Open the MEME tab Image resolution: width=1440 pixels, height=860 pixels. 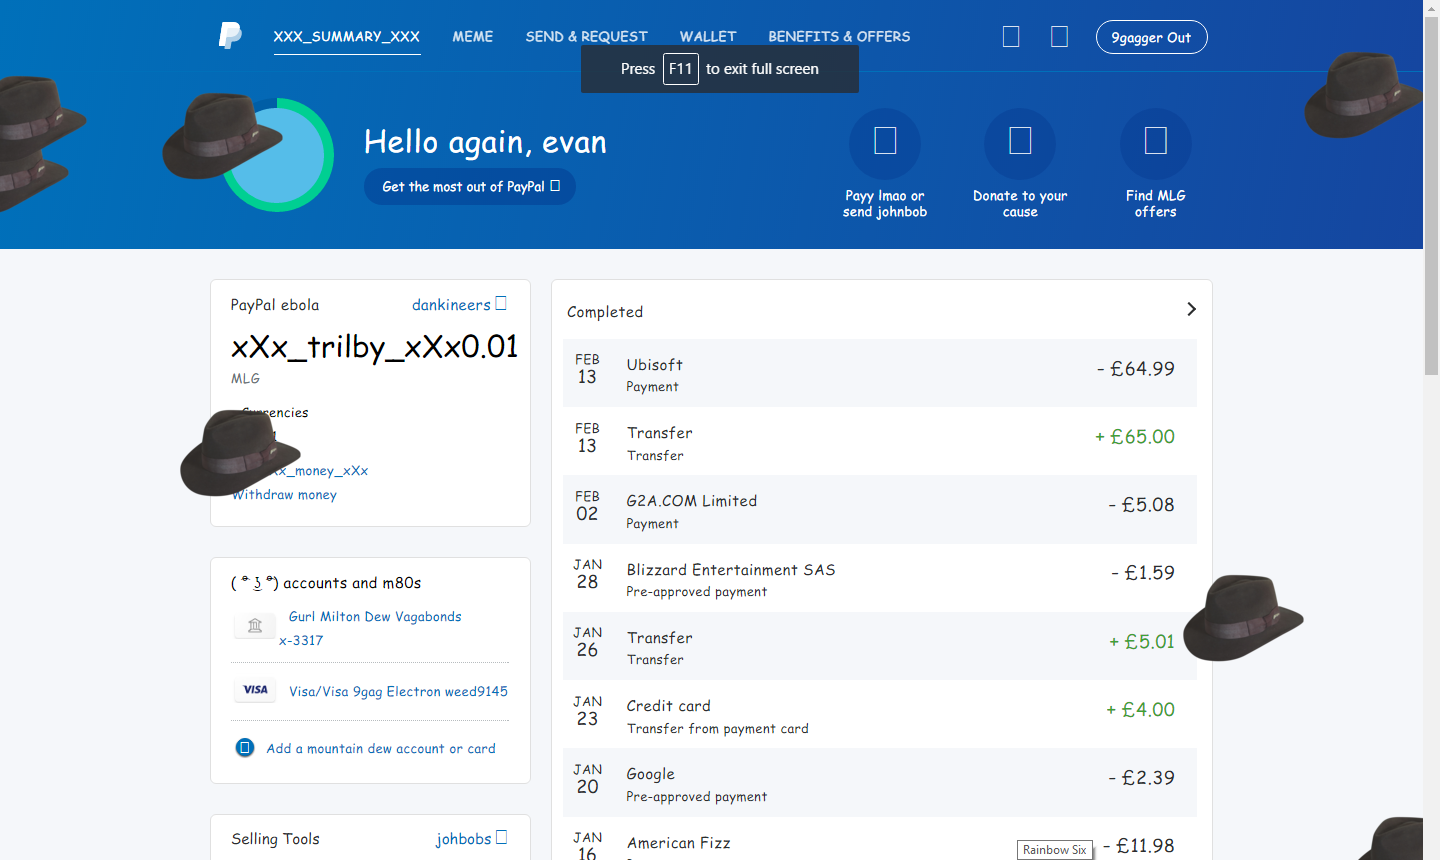[x=473, y=37]
